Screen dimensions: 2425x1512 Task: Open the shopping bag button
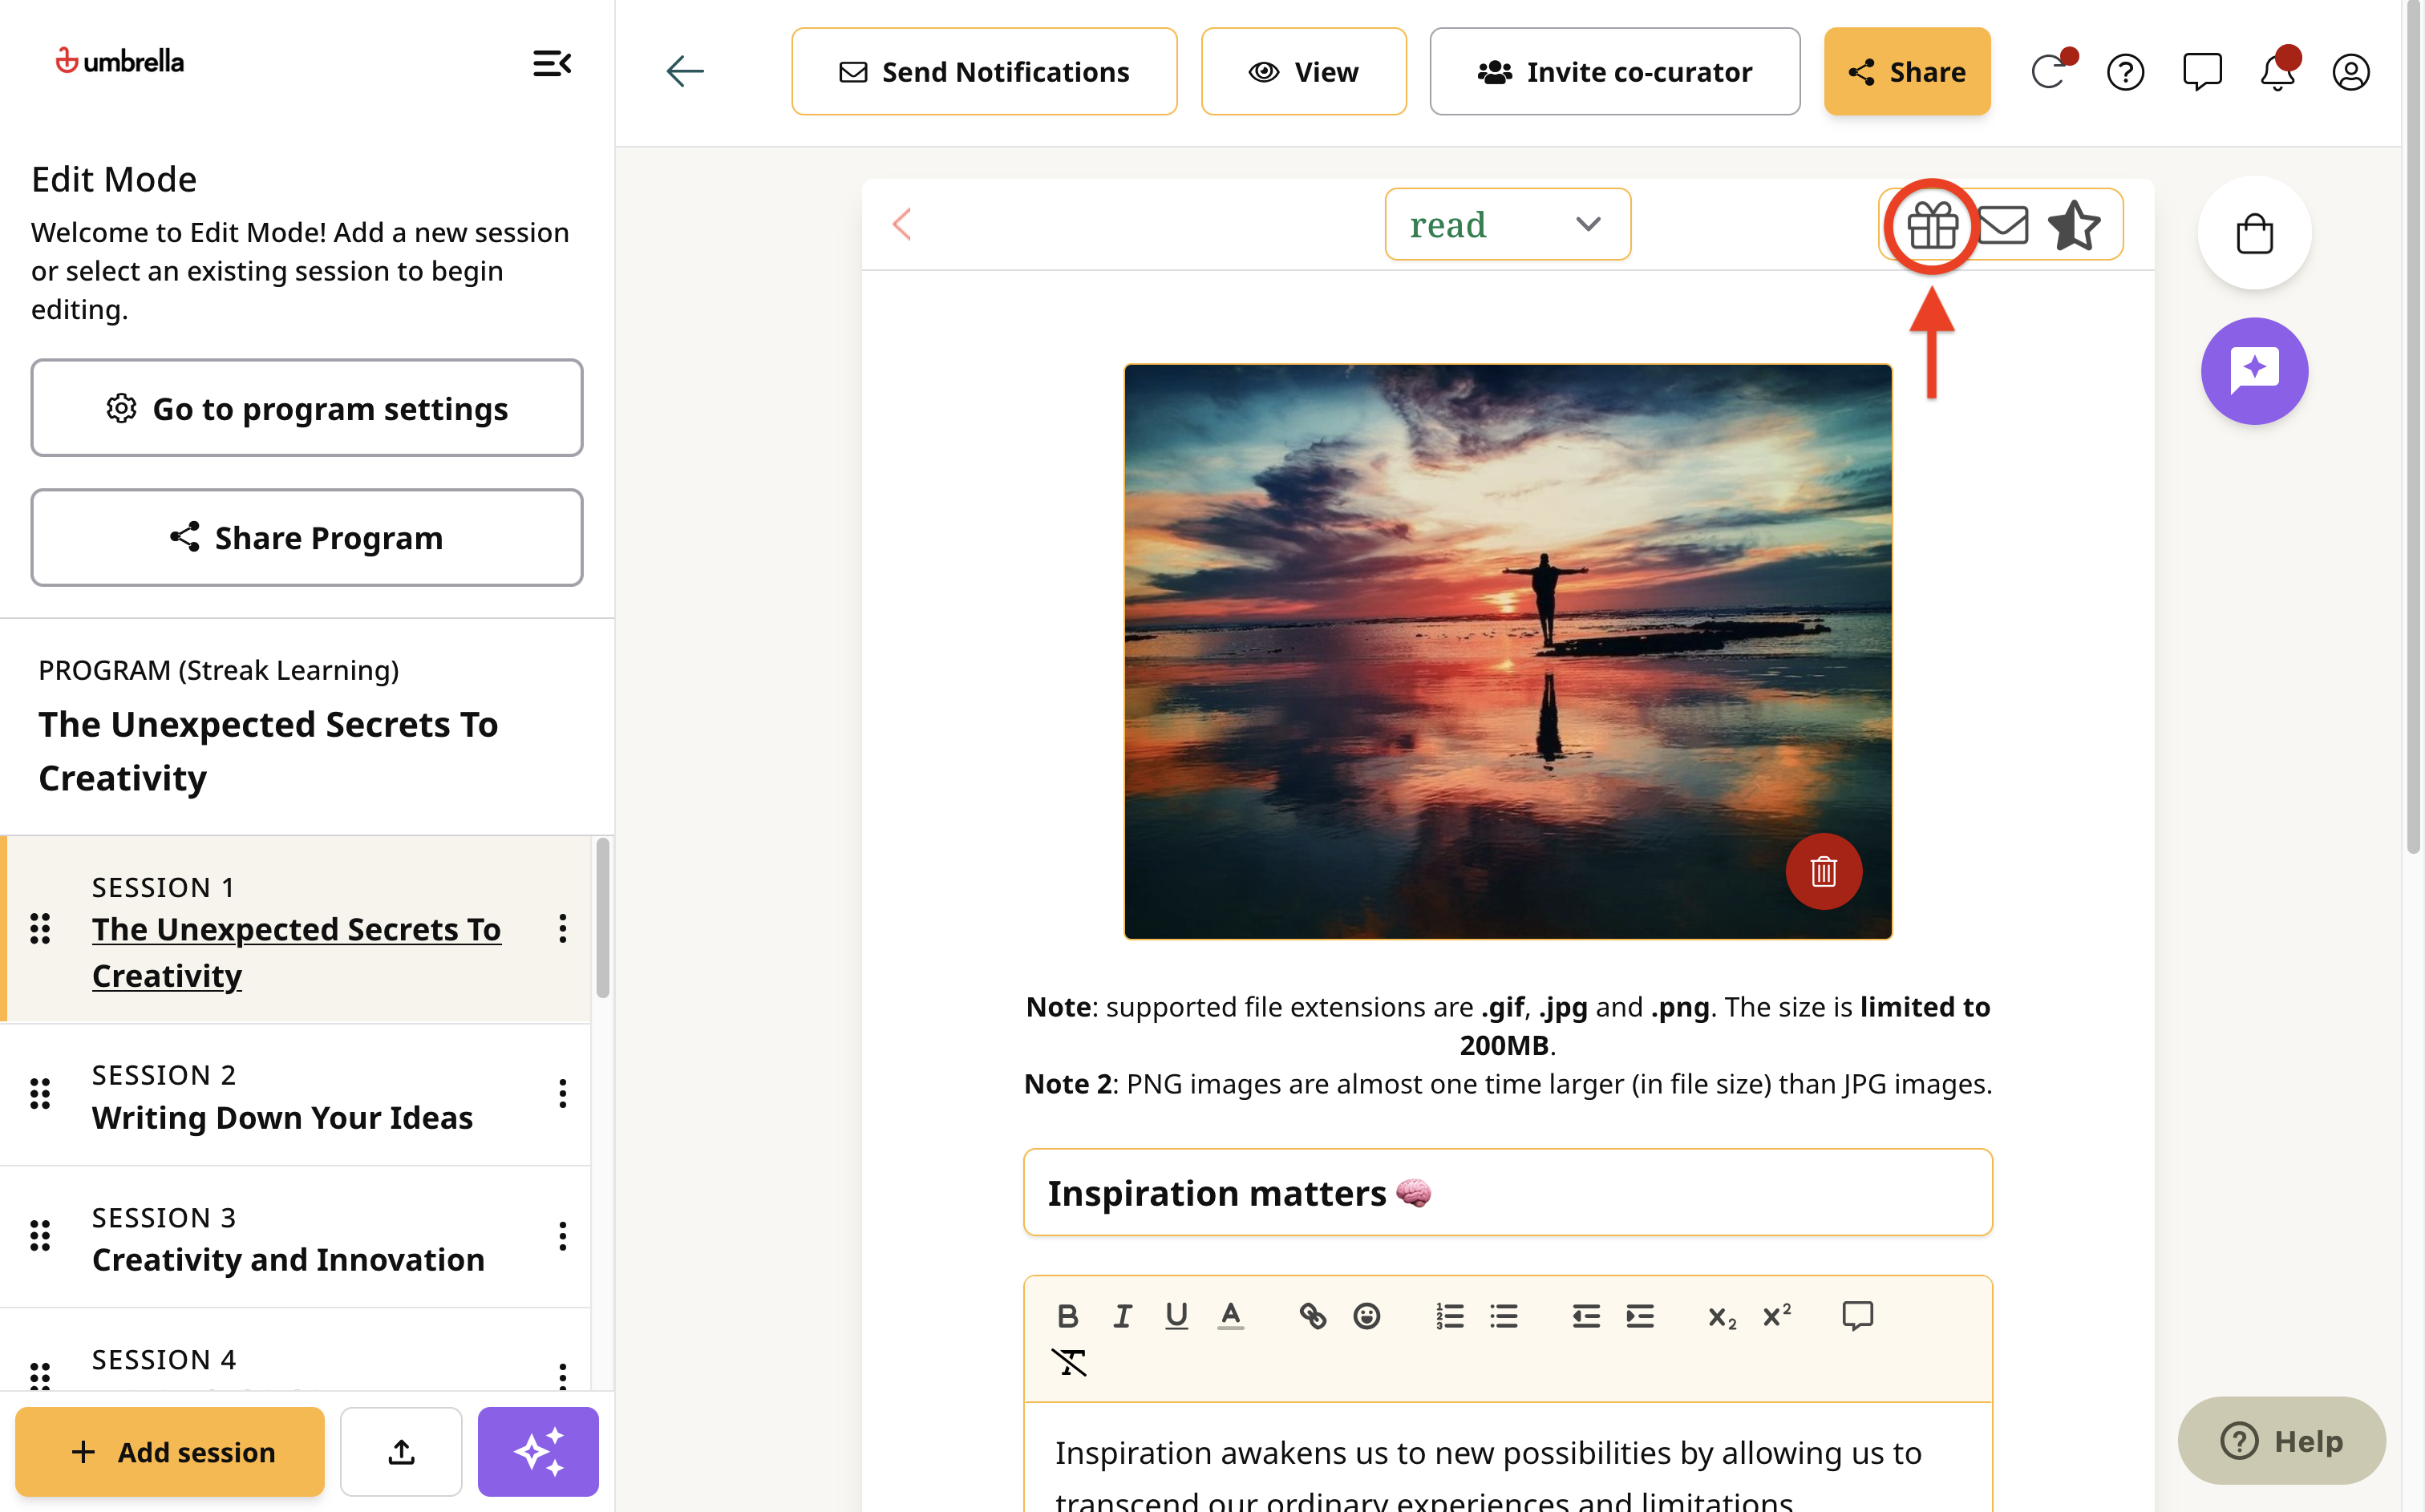[x=2254, y=233]
